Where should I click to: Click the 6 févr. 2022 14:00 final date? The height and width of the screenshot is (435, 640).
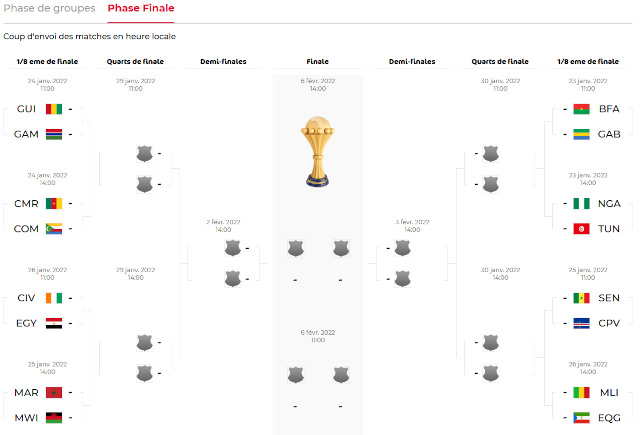point(317,84)
